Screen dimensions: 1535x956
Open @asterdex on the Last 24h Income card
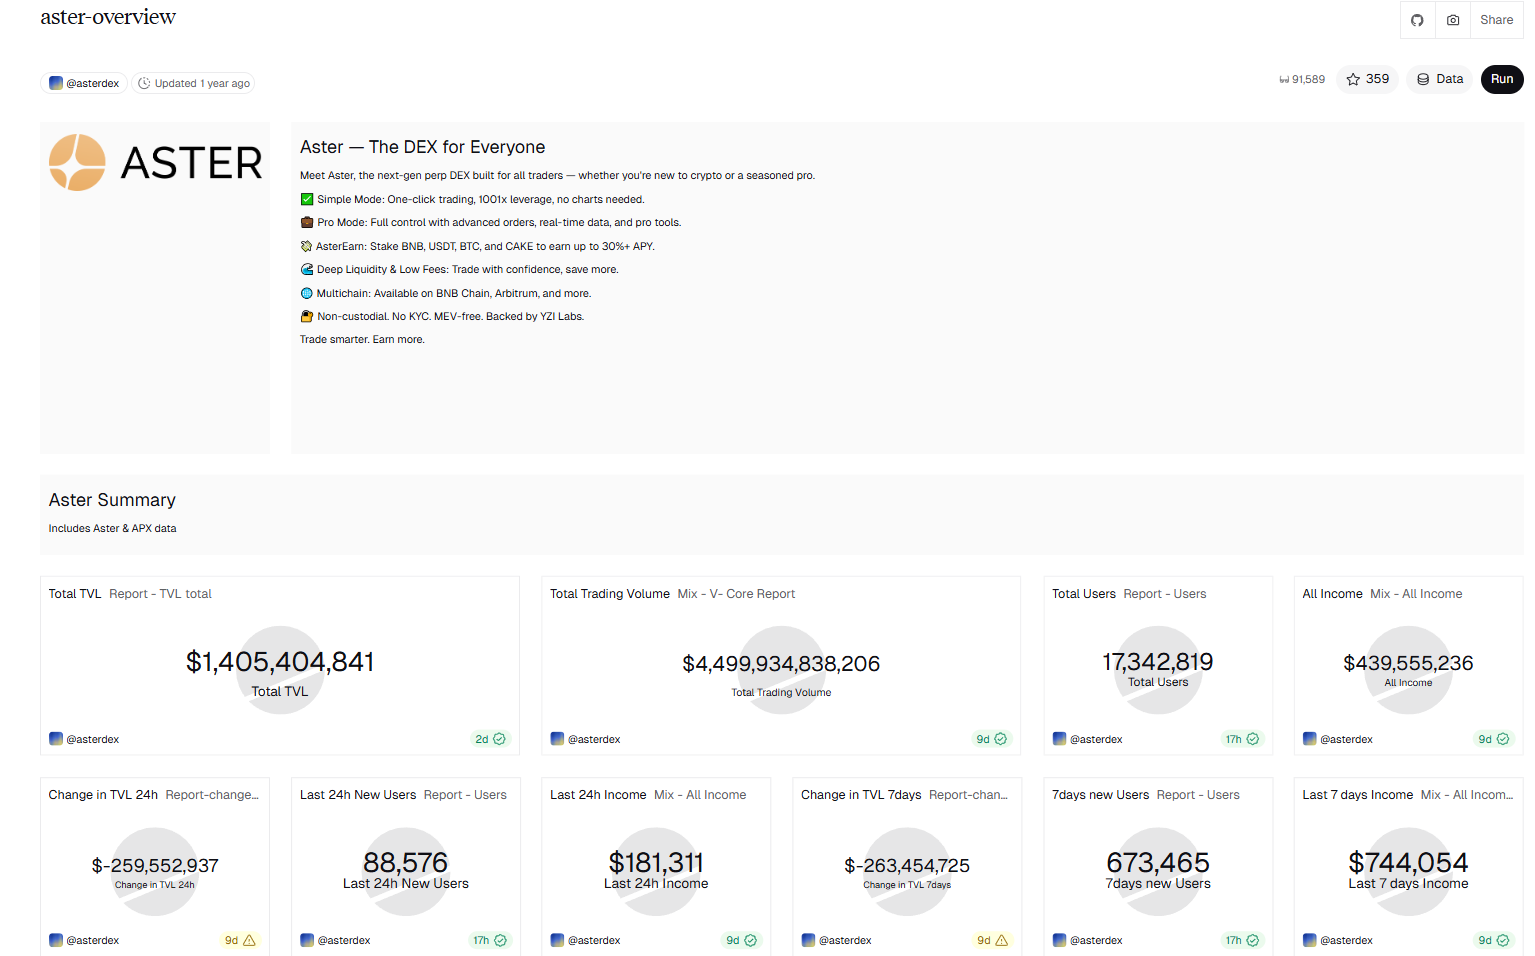click(586, 940)
